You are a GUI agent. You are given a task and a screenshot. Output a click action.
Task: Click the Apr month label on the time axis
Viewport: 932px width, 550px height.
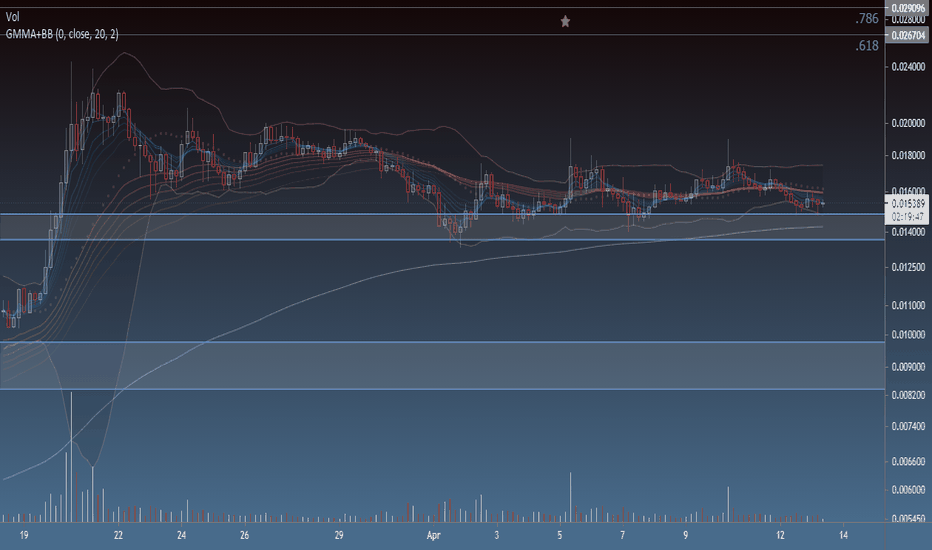tap(433, 536)
